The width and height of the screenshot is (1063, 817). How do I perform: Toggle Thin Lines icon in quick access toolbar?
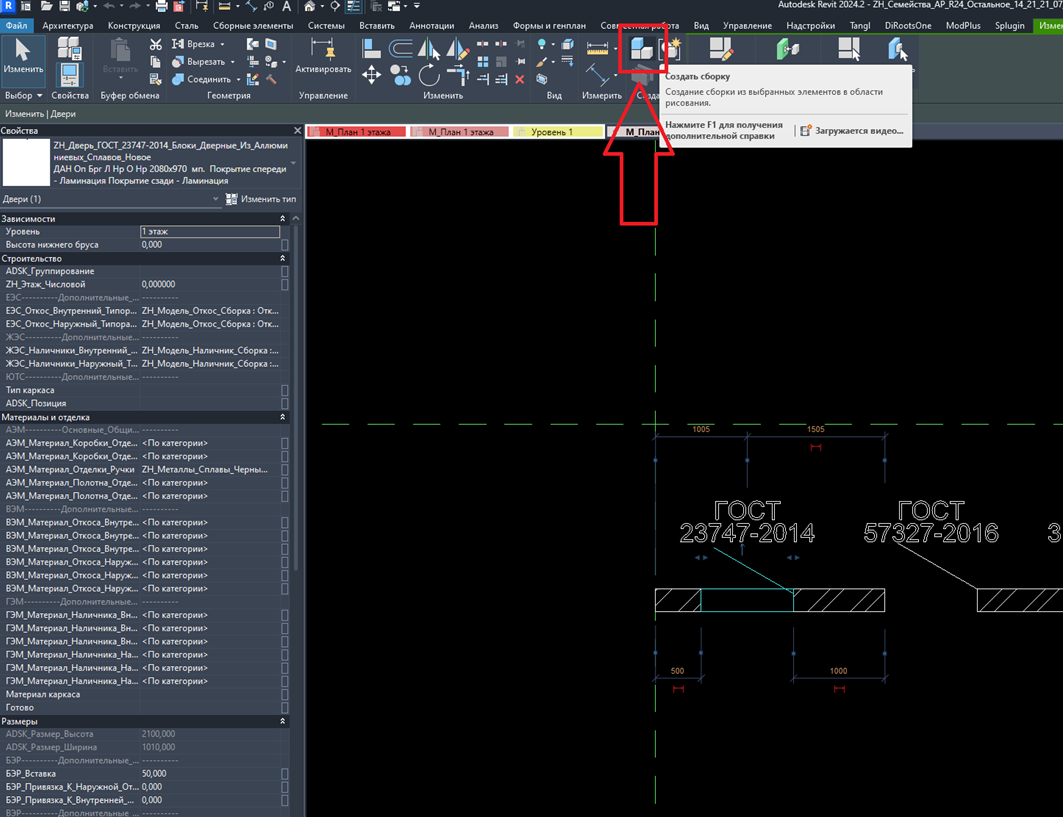353,6
